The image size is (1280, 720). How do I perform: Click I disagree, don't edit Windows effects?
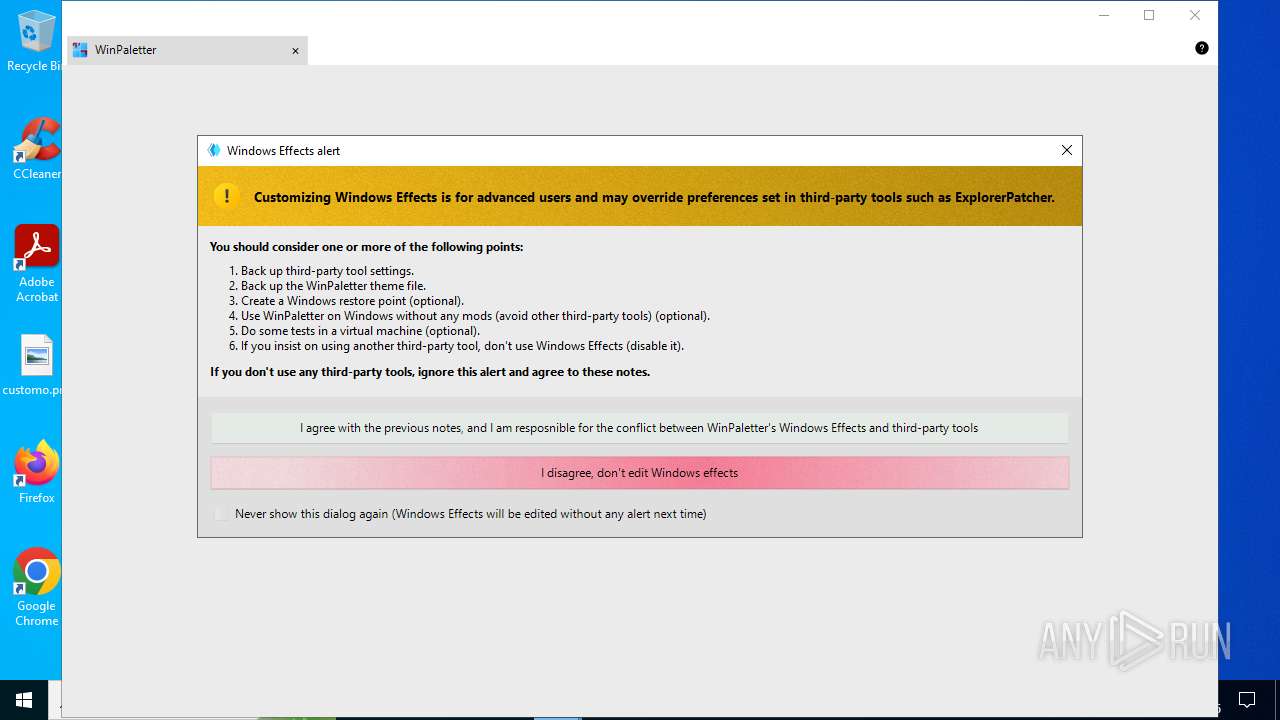(639, 473)
